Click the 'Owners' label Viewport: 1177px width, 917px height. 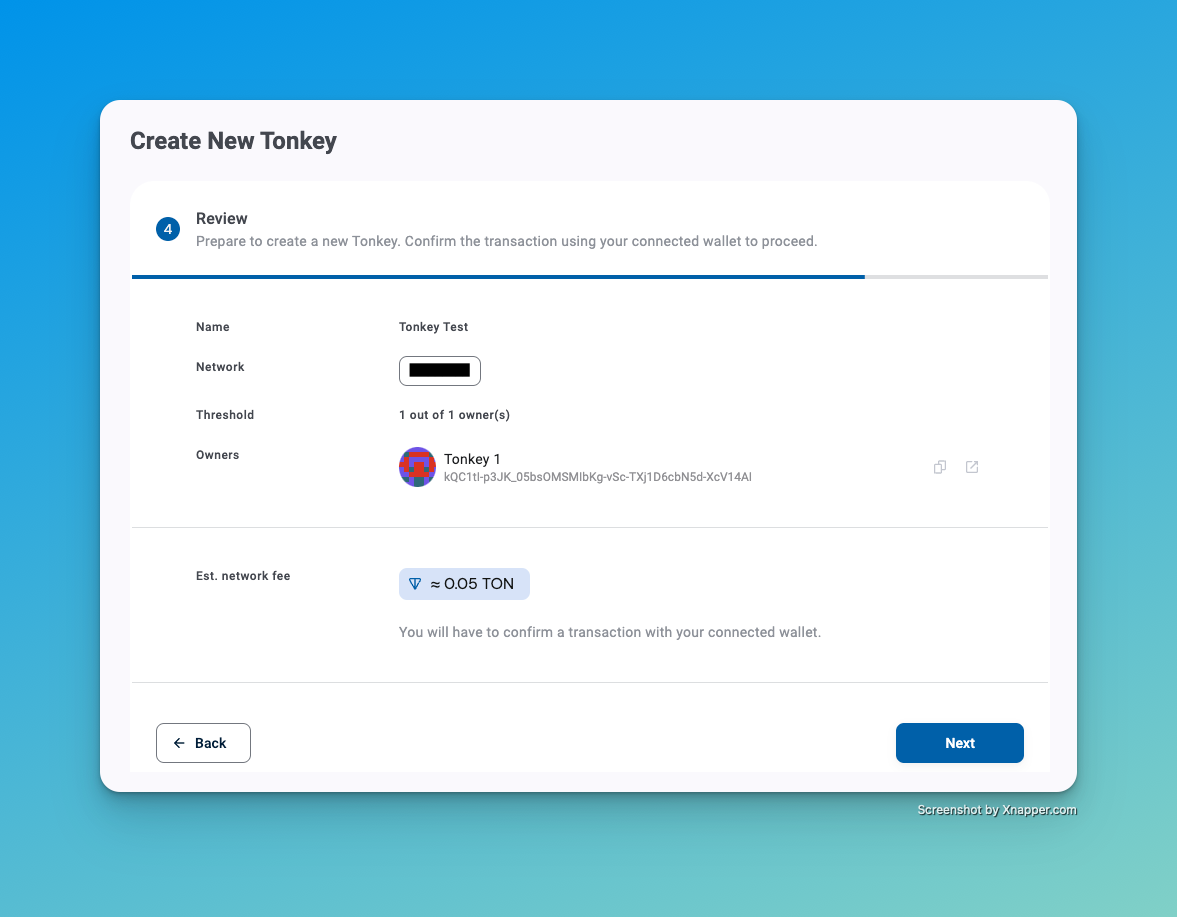click(218, 455)
